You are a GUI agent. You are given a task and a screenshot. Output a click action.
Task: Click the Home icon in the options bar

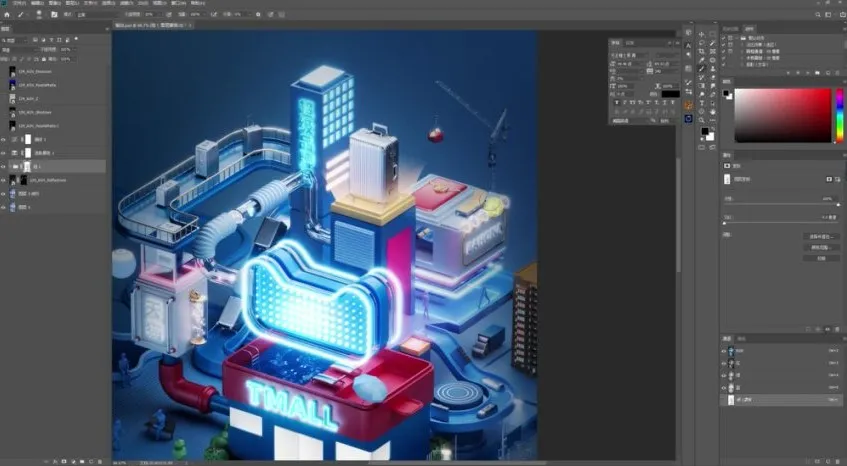[x=6, y=15]
